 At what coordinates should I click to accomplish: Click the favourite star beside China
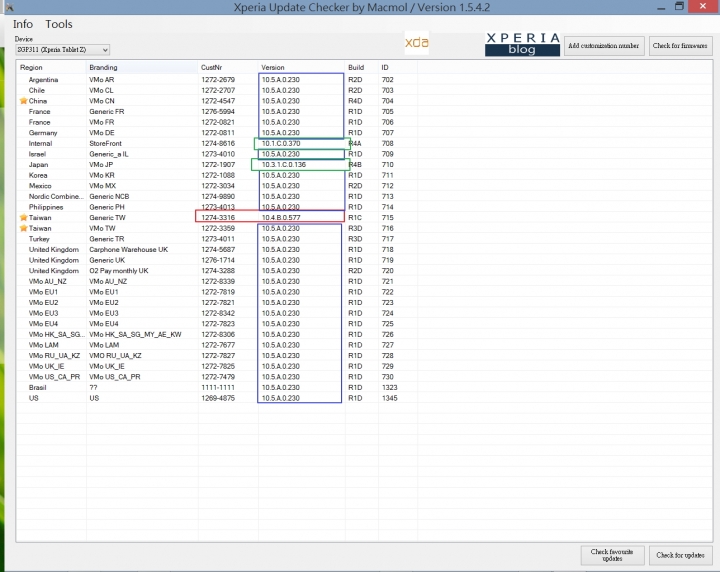(23, 101)
